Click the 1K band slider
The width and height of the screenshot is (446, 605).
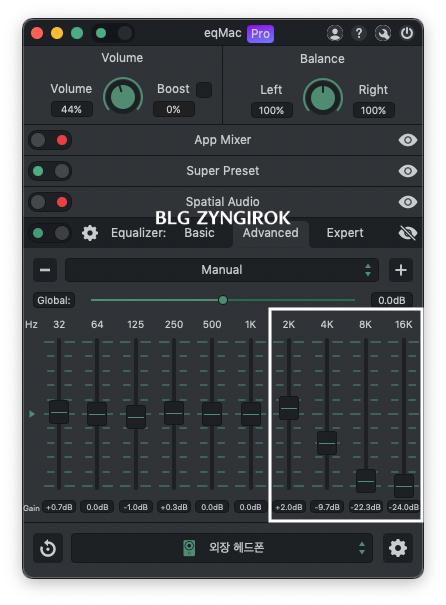coord(251,414)
